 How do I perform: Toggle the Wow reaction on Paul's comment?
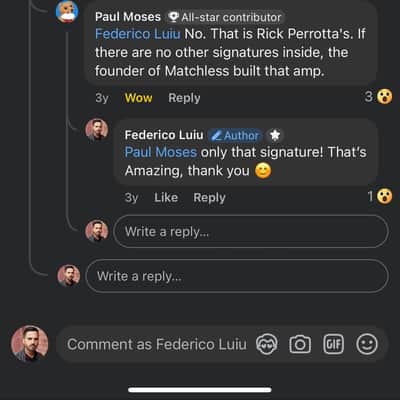pyautogui.click(x=138, y=98)
